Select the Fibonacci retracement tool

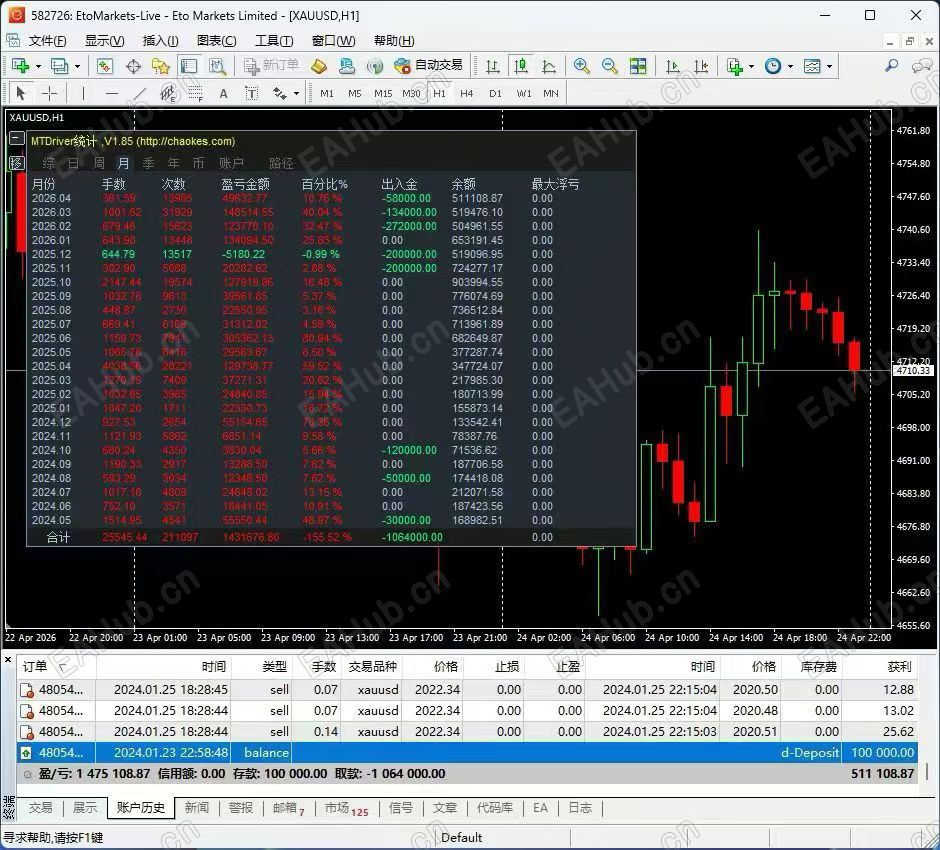coord(195,93)
